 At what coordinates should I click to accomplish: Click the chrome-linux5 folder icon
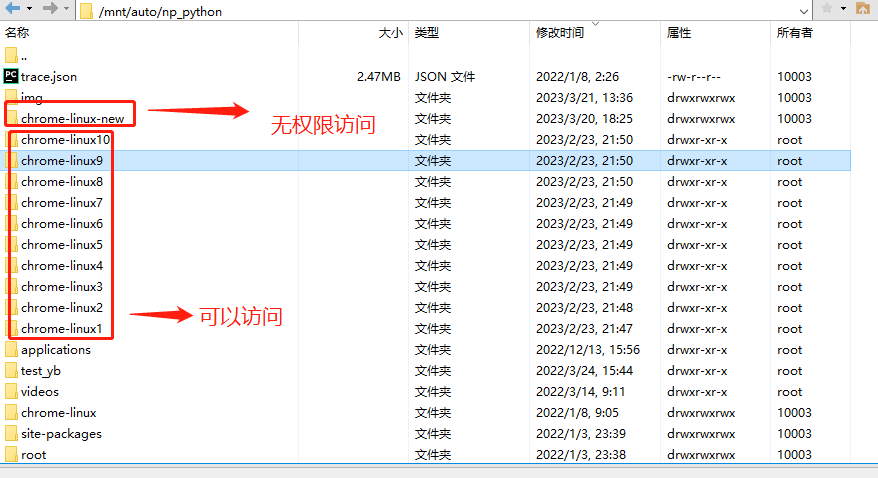11,244
